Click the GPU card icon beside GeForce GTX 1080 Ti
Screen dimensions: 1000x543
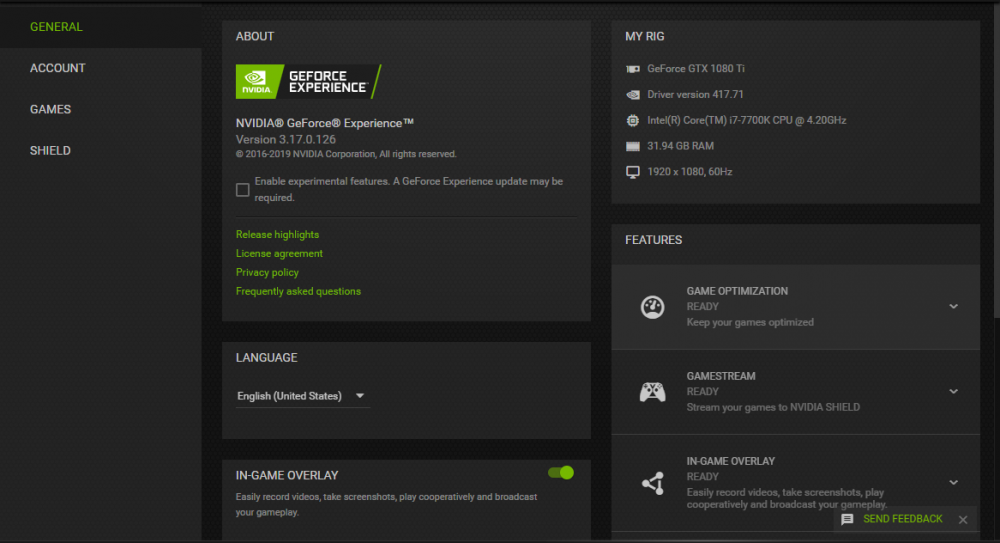click(633, 69)
